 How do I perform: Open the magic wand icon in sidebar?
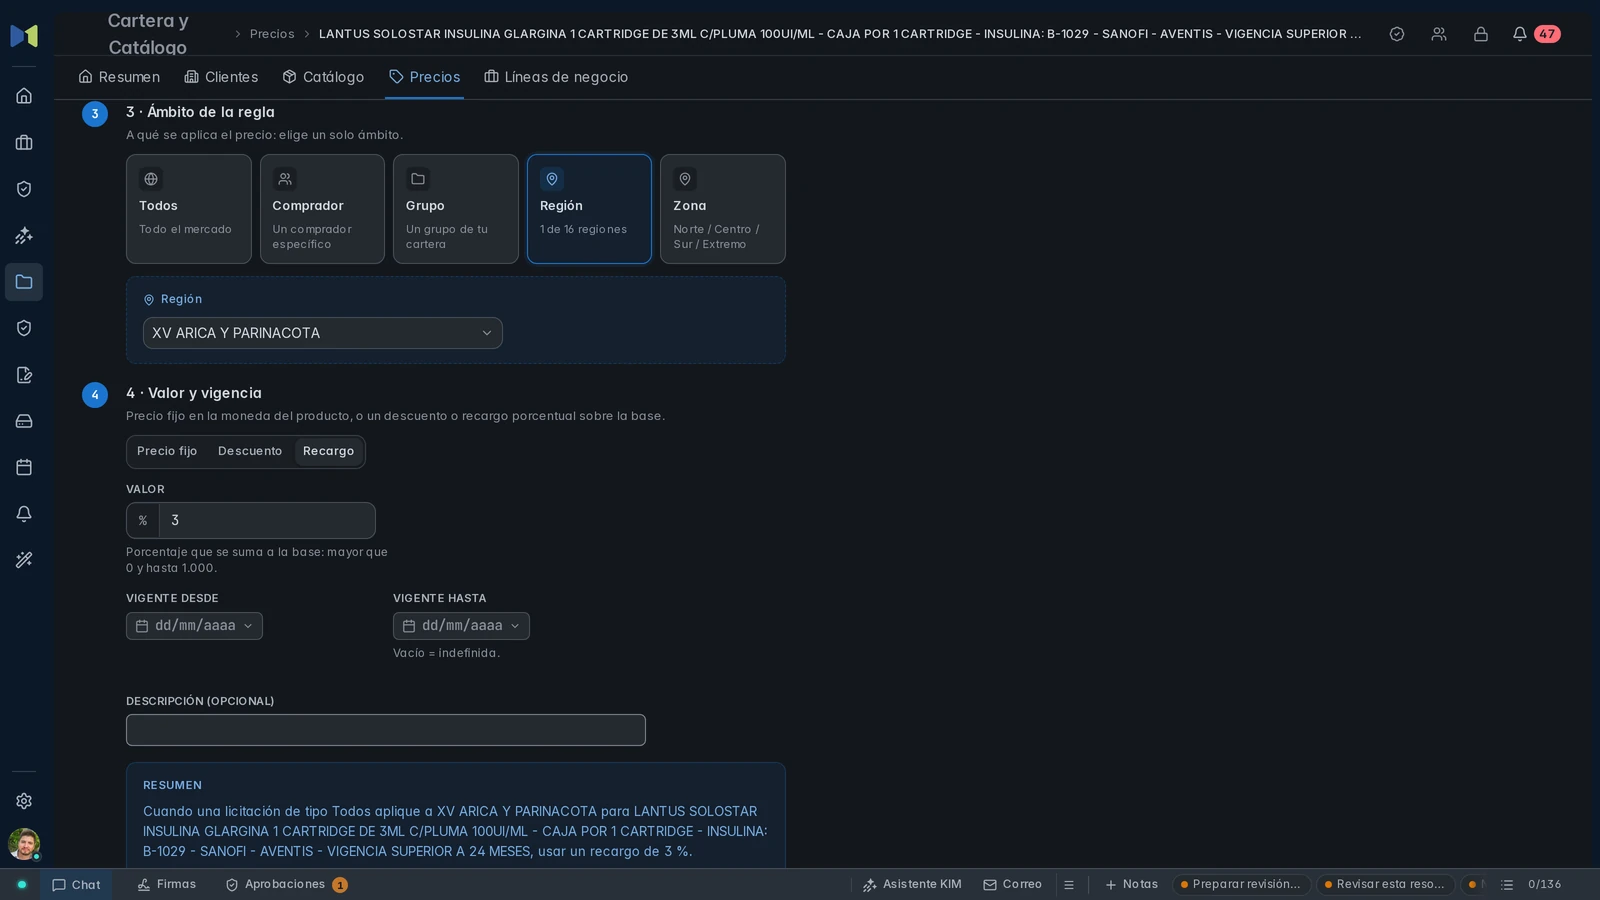(24, 560)
